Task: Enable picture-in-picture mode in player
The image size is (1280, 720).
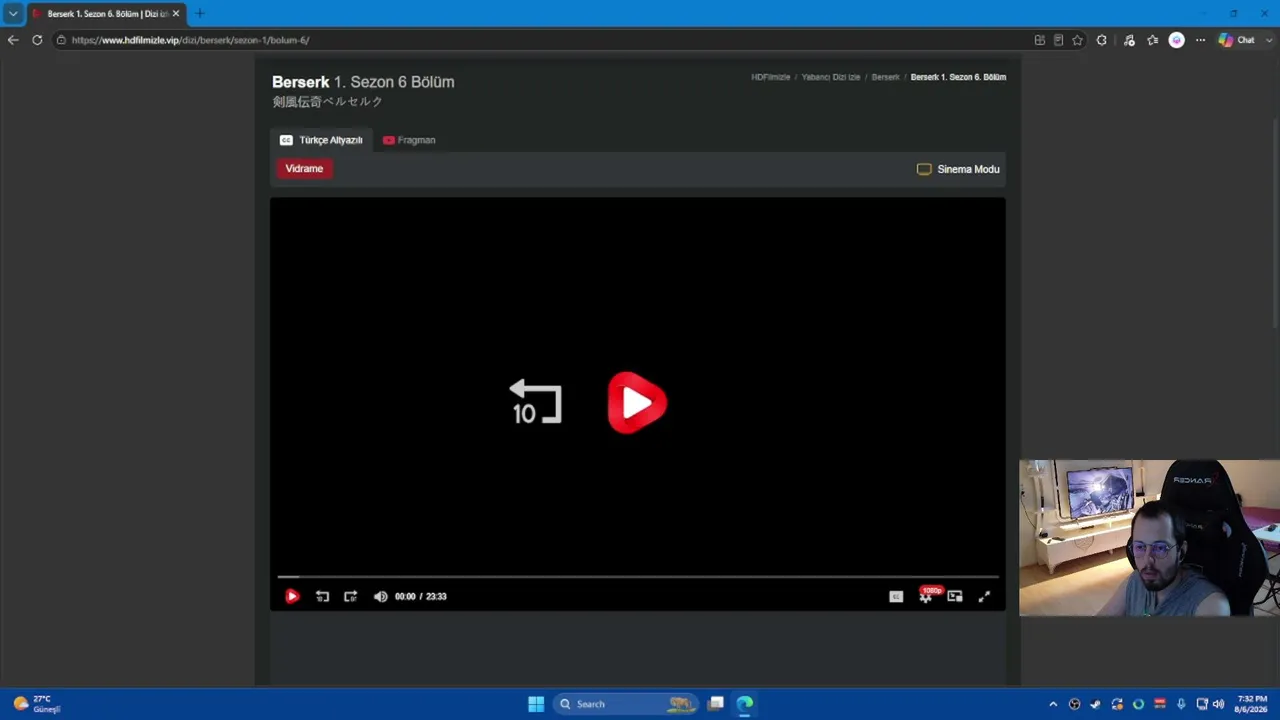Action: [x=955, y=596]
